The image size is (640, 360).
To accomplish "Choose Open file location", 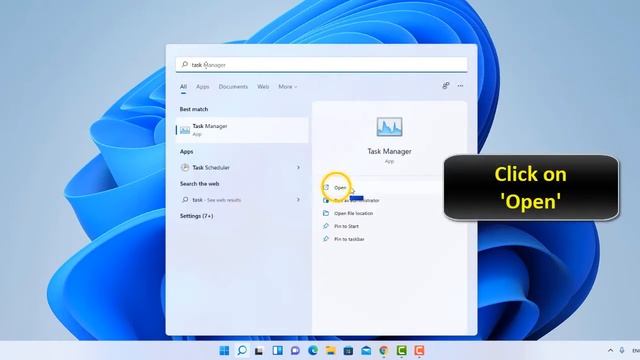I will [x=353, y=213].
